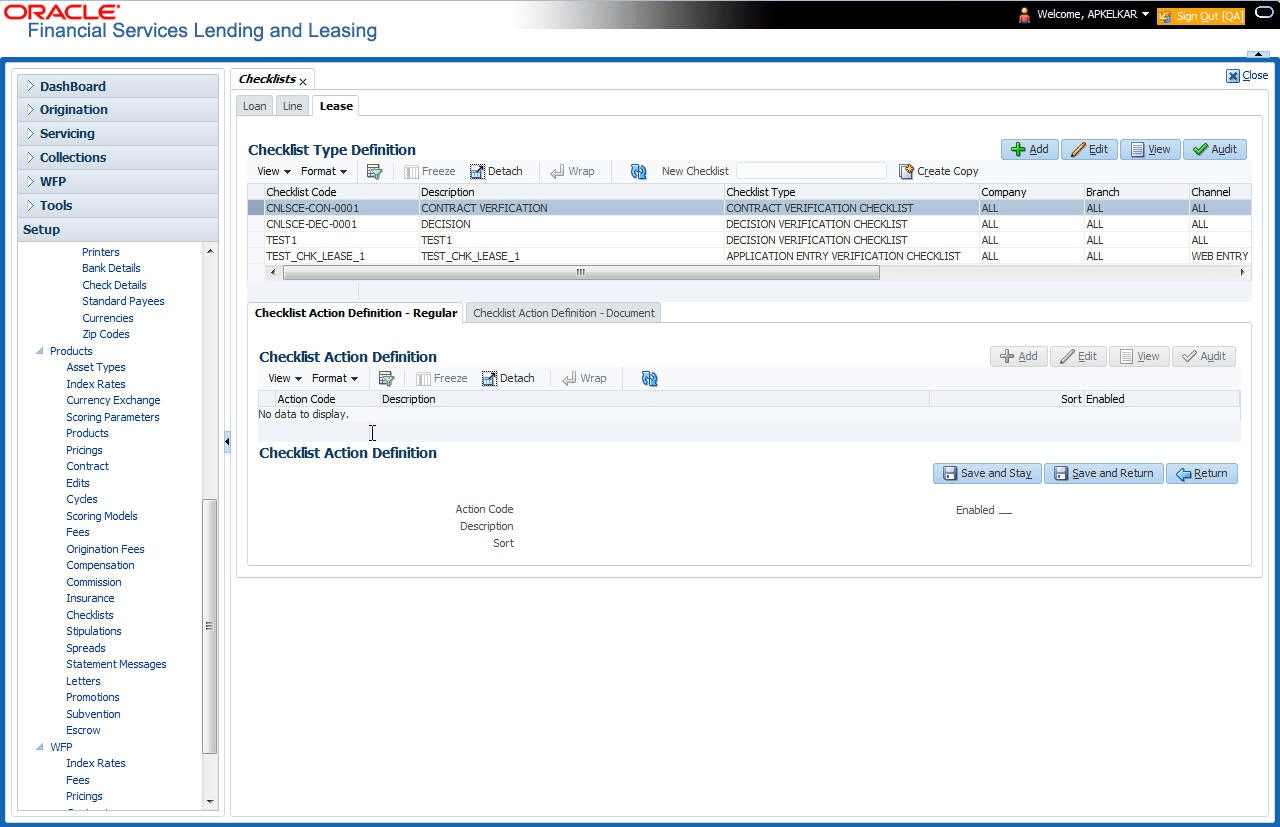Click the Create Copy button
Image resolution: width=1280 pixels, height=827 pixels.
pos(938,171)
